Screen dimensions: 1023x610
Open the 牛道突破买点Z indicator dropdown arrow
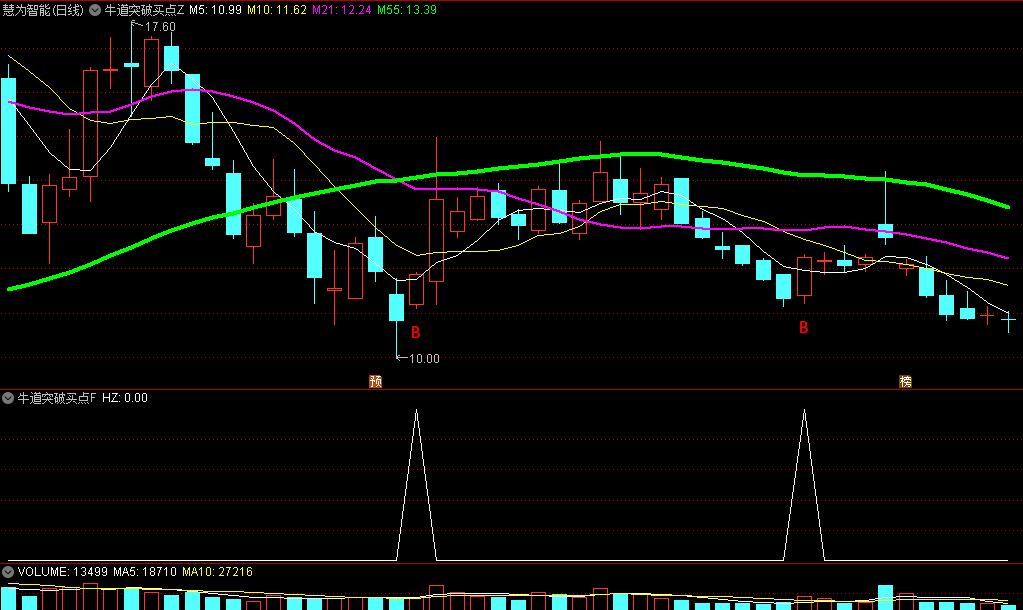[95, 10]
